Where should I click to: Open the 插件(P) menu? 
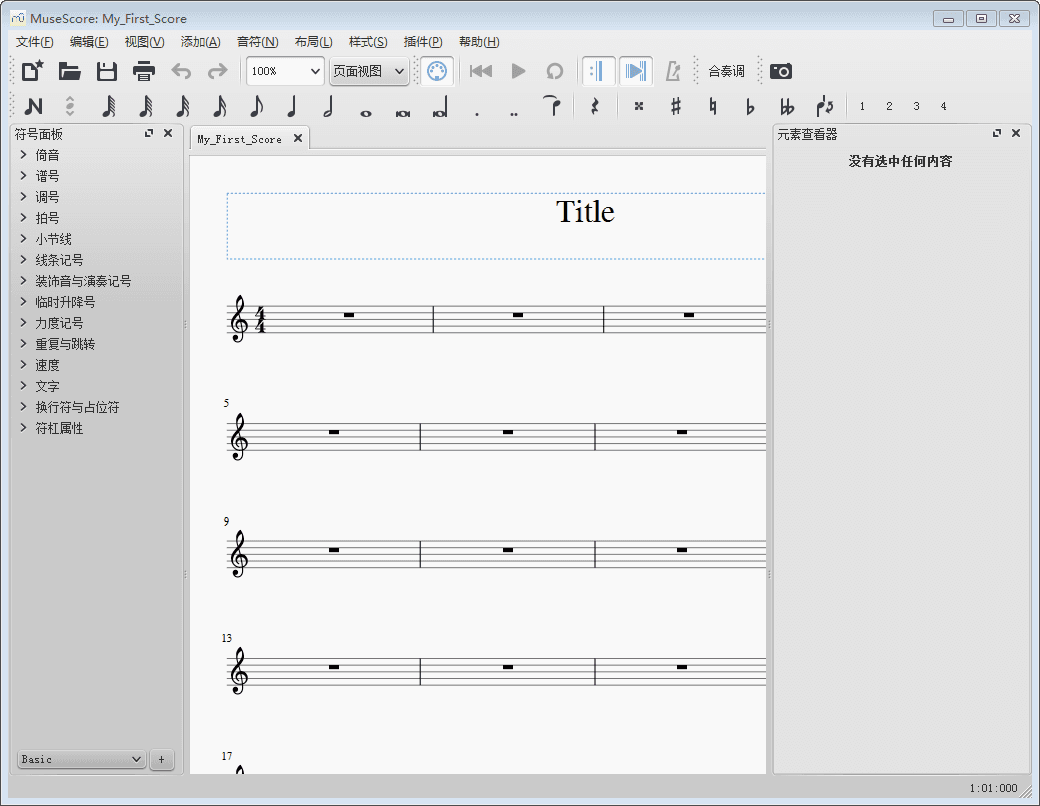click(422, 42)
